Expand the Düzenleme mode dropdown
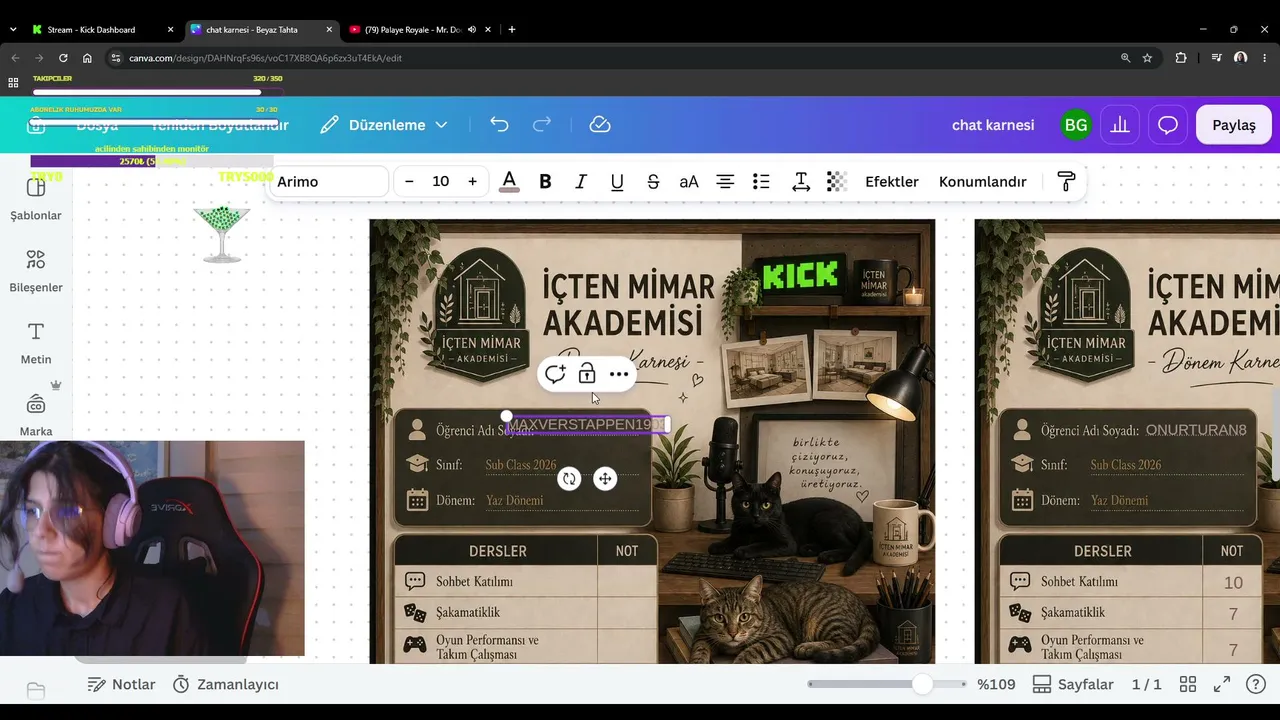The width and height of the screenshot is (1280, 720). pos(384,125)
